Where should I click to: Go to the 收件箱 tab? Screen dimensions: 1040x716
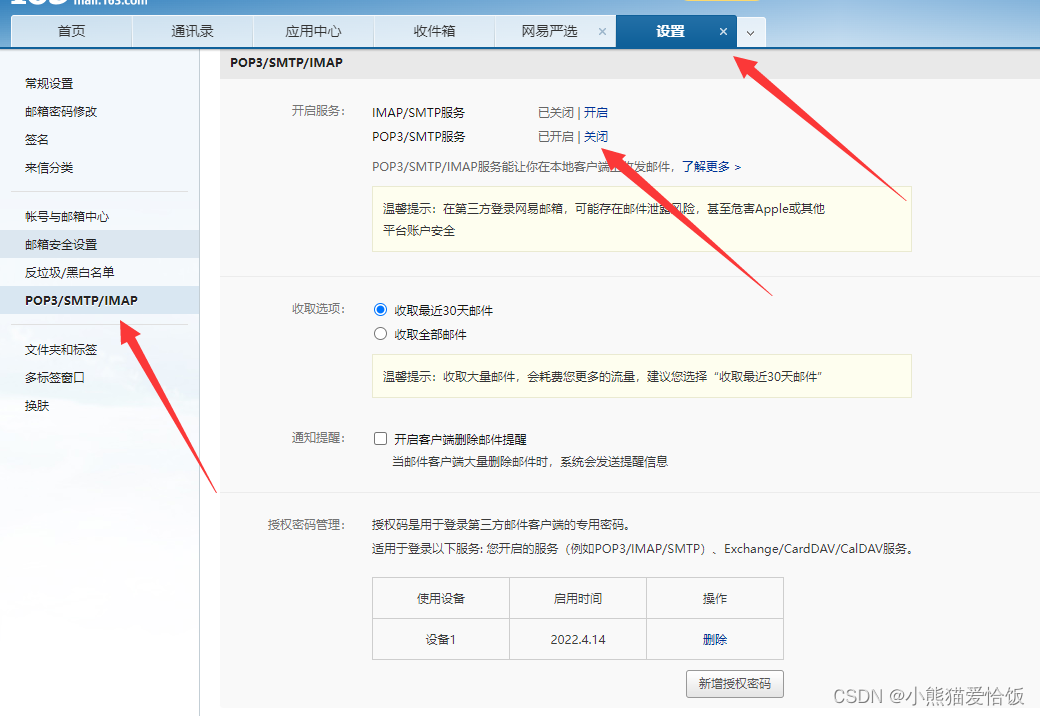pos(434,31)
